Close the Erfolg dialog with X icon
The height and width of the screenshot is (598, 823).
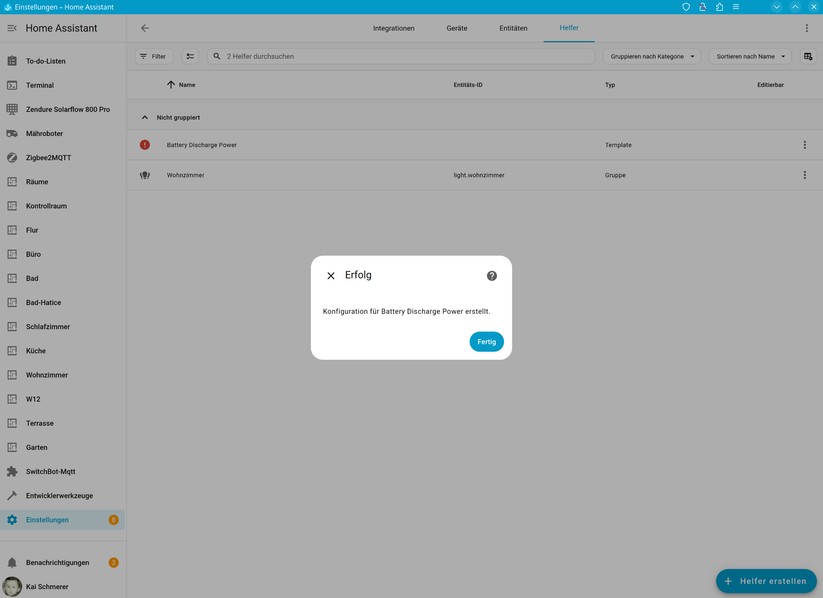pos(331,276)
